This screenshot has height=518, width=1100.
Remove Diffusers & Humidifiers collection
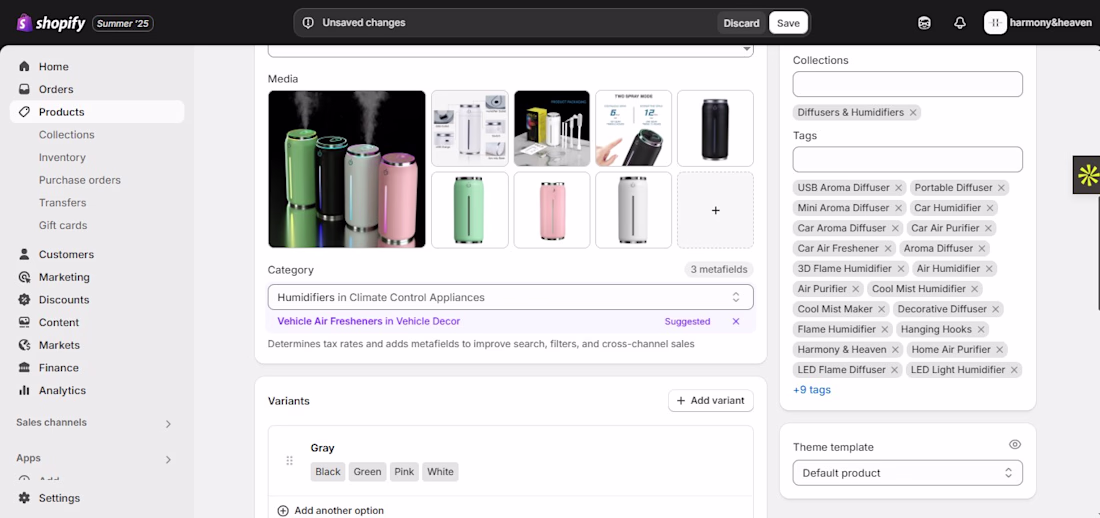[x=913, y=112]
